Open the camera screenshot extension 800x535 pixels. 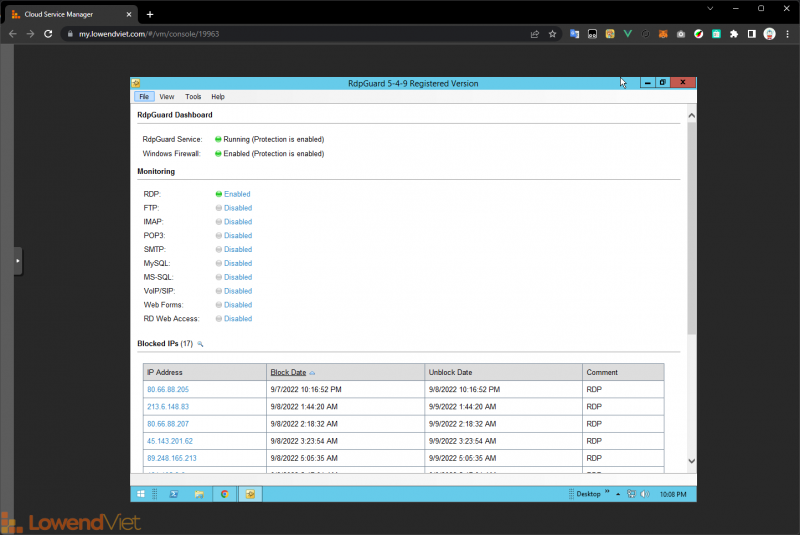[681, 34]
